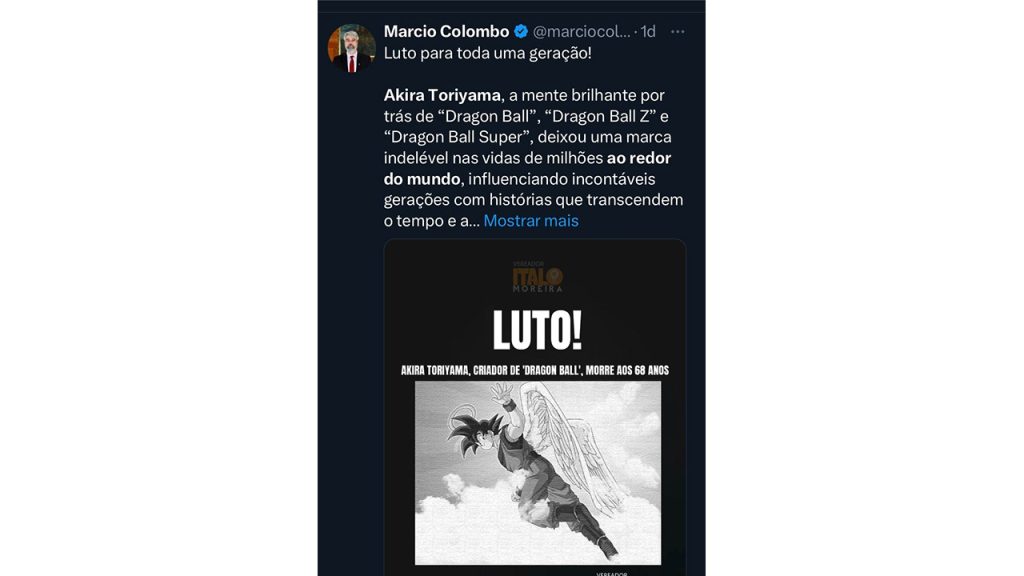The image size is (1024, 576).
Task: Click the blue verified badge
Action: [x=520, y=31]
